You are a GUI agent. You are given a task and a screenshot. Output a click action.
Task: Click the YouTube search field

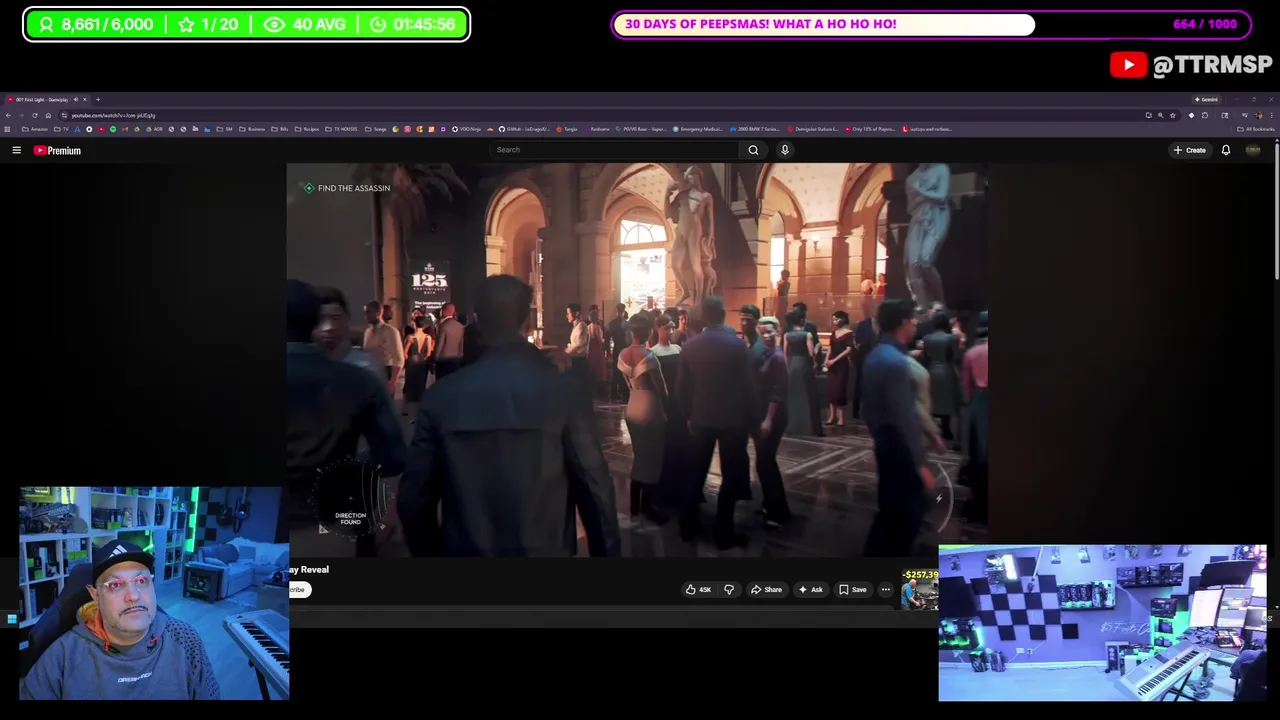[x=615, y=150]
